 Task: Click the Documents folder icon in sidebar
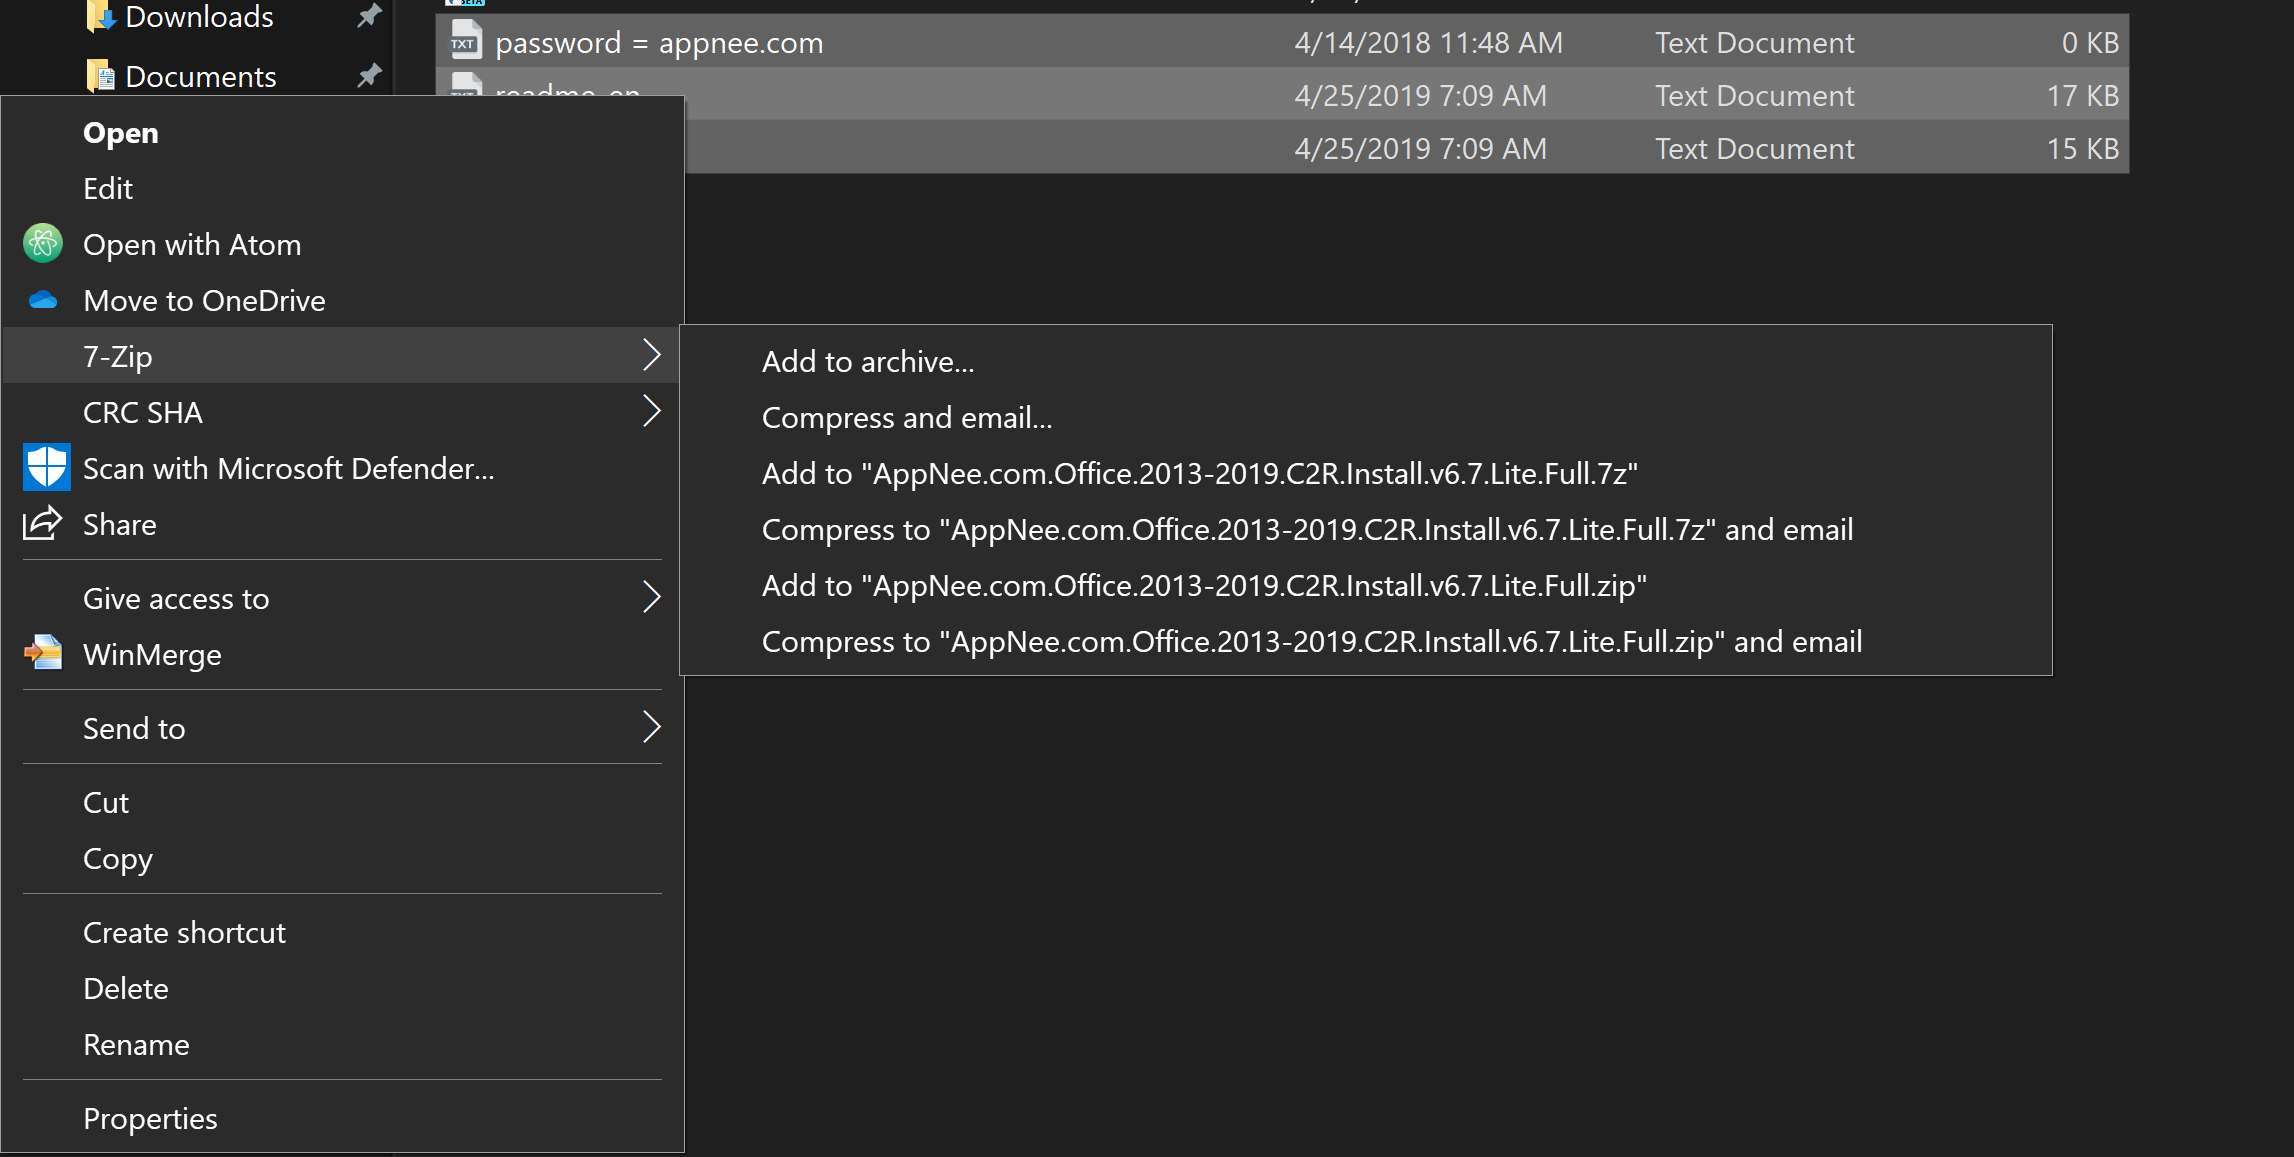pyautogui.click(x=100, y=76)
